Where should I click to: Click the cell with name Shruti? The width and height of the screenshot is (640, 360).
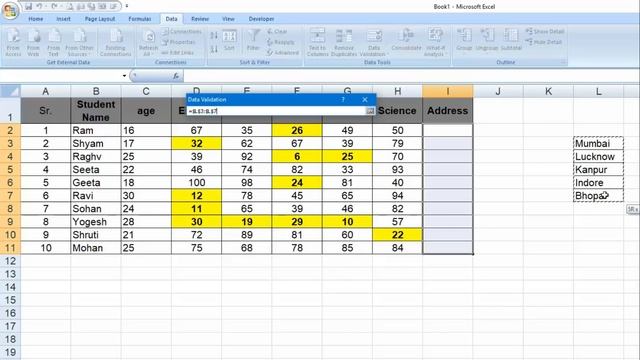coord(96,235)
